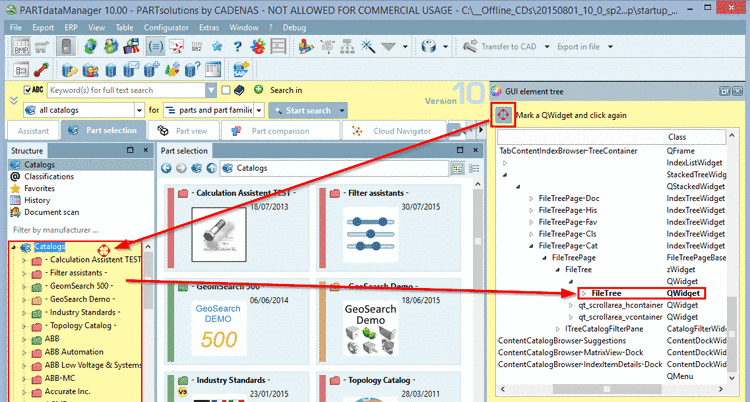Select History in the Structure panel
The image size is (750, 402).
(x=37, y=200)
